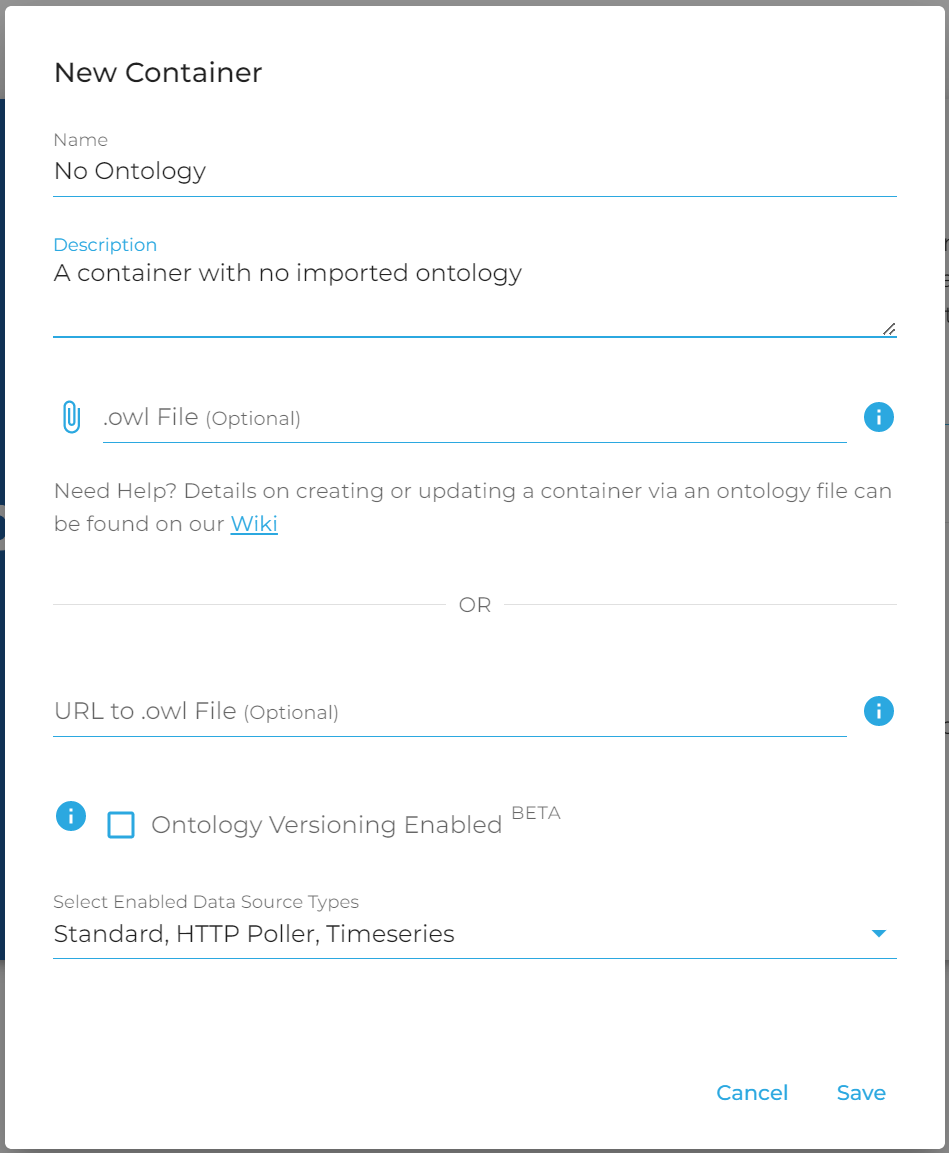Image resolution: width=949 pixels, height=1153 pixels.
Task: Open the Wiki help link
Action: pos(254,523)
